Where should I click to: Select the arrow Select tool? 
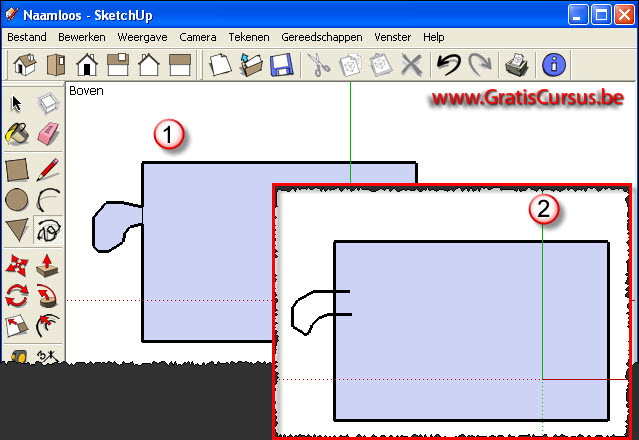[16, 103]
